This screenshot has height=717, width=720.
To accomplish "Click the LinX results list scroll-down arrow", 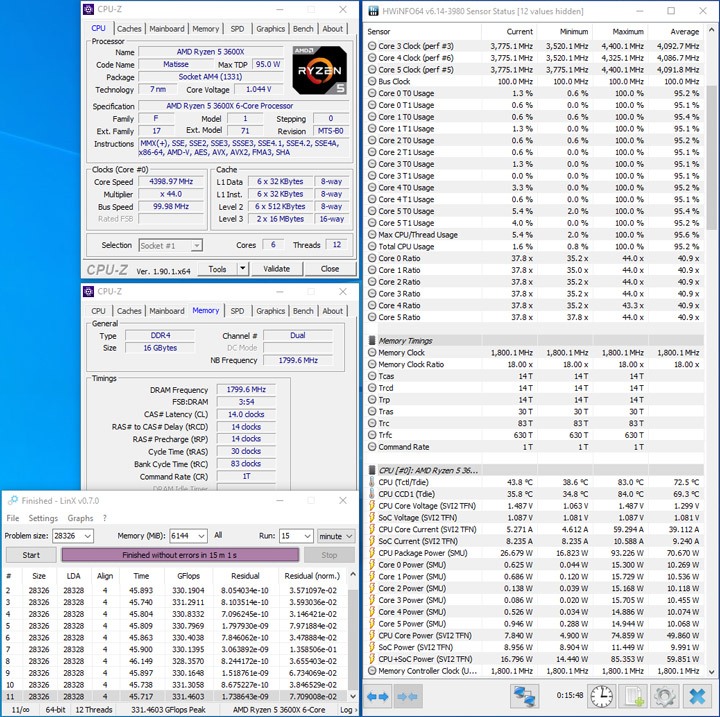I will (353, 696).
